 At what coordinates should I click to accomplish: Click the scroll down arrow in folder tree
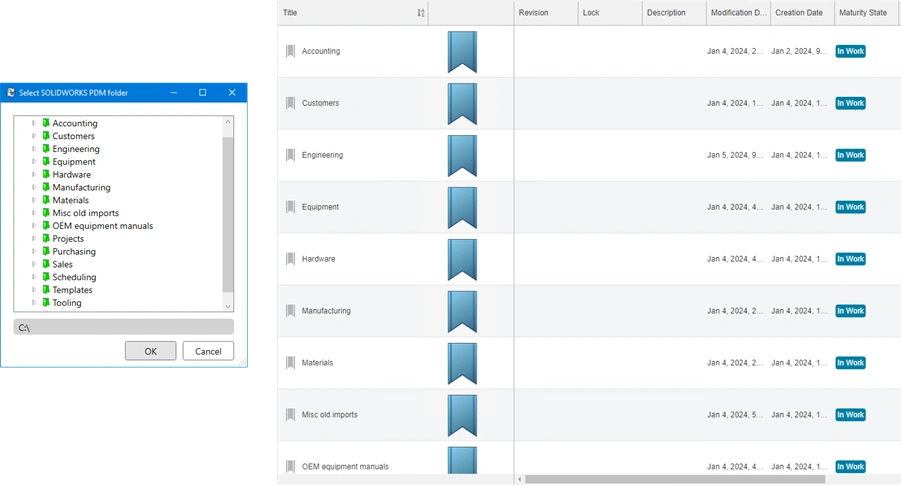[228, 306]
